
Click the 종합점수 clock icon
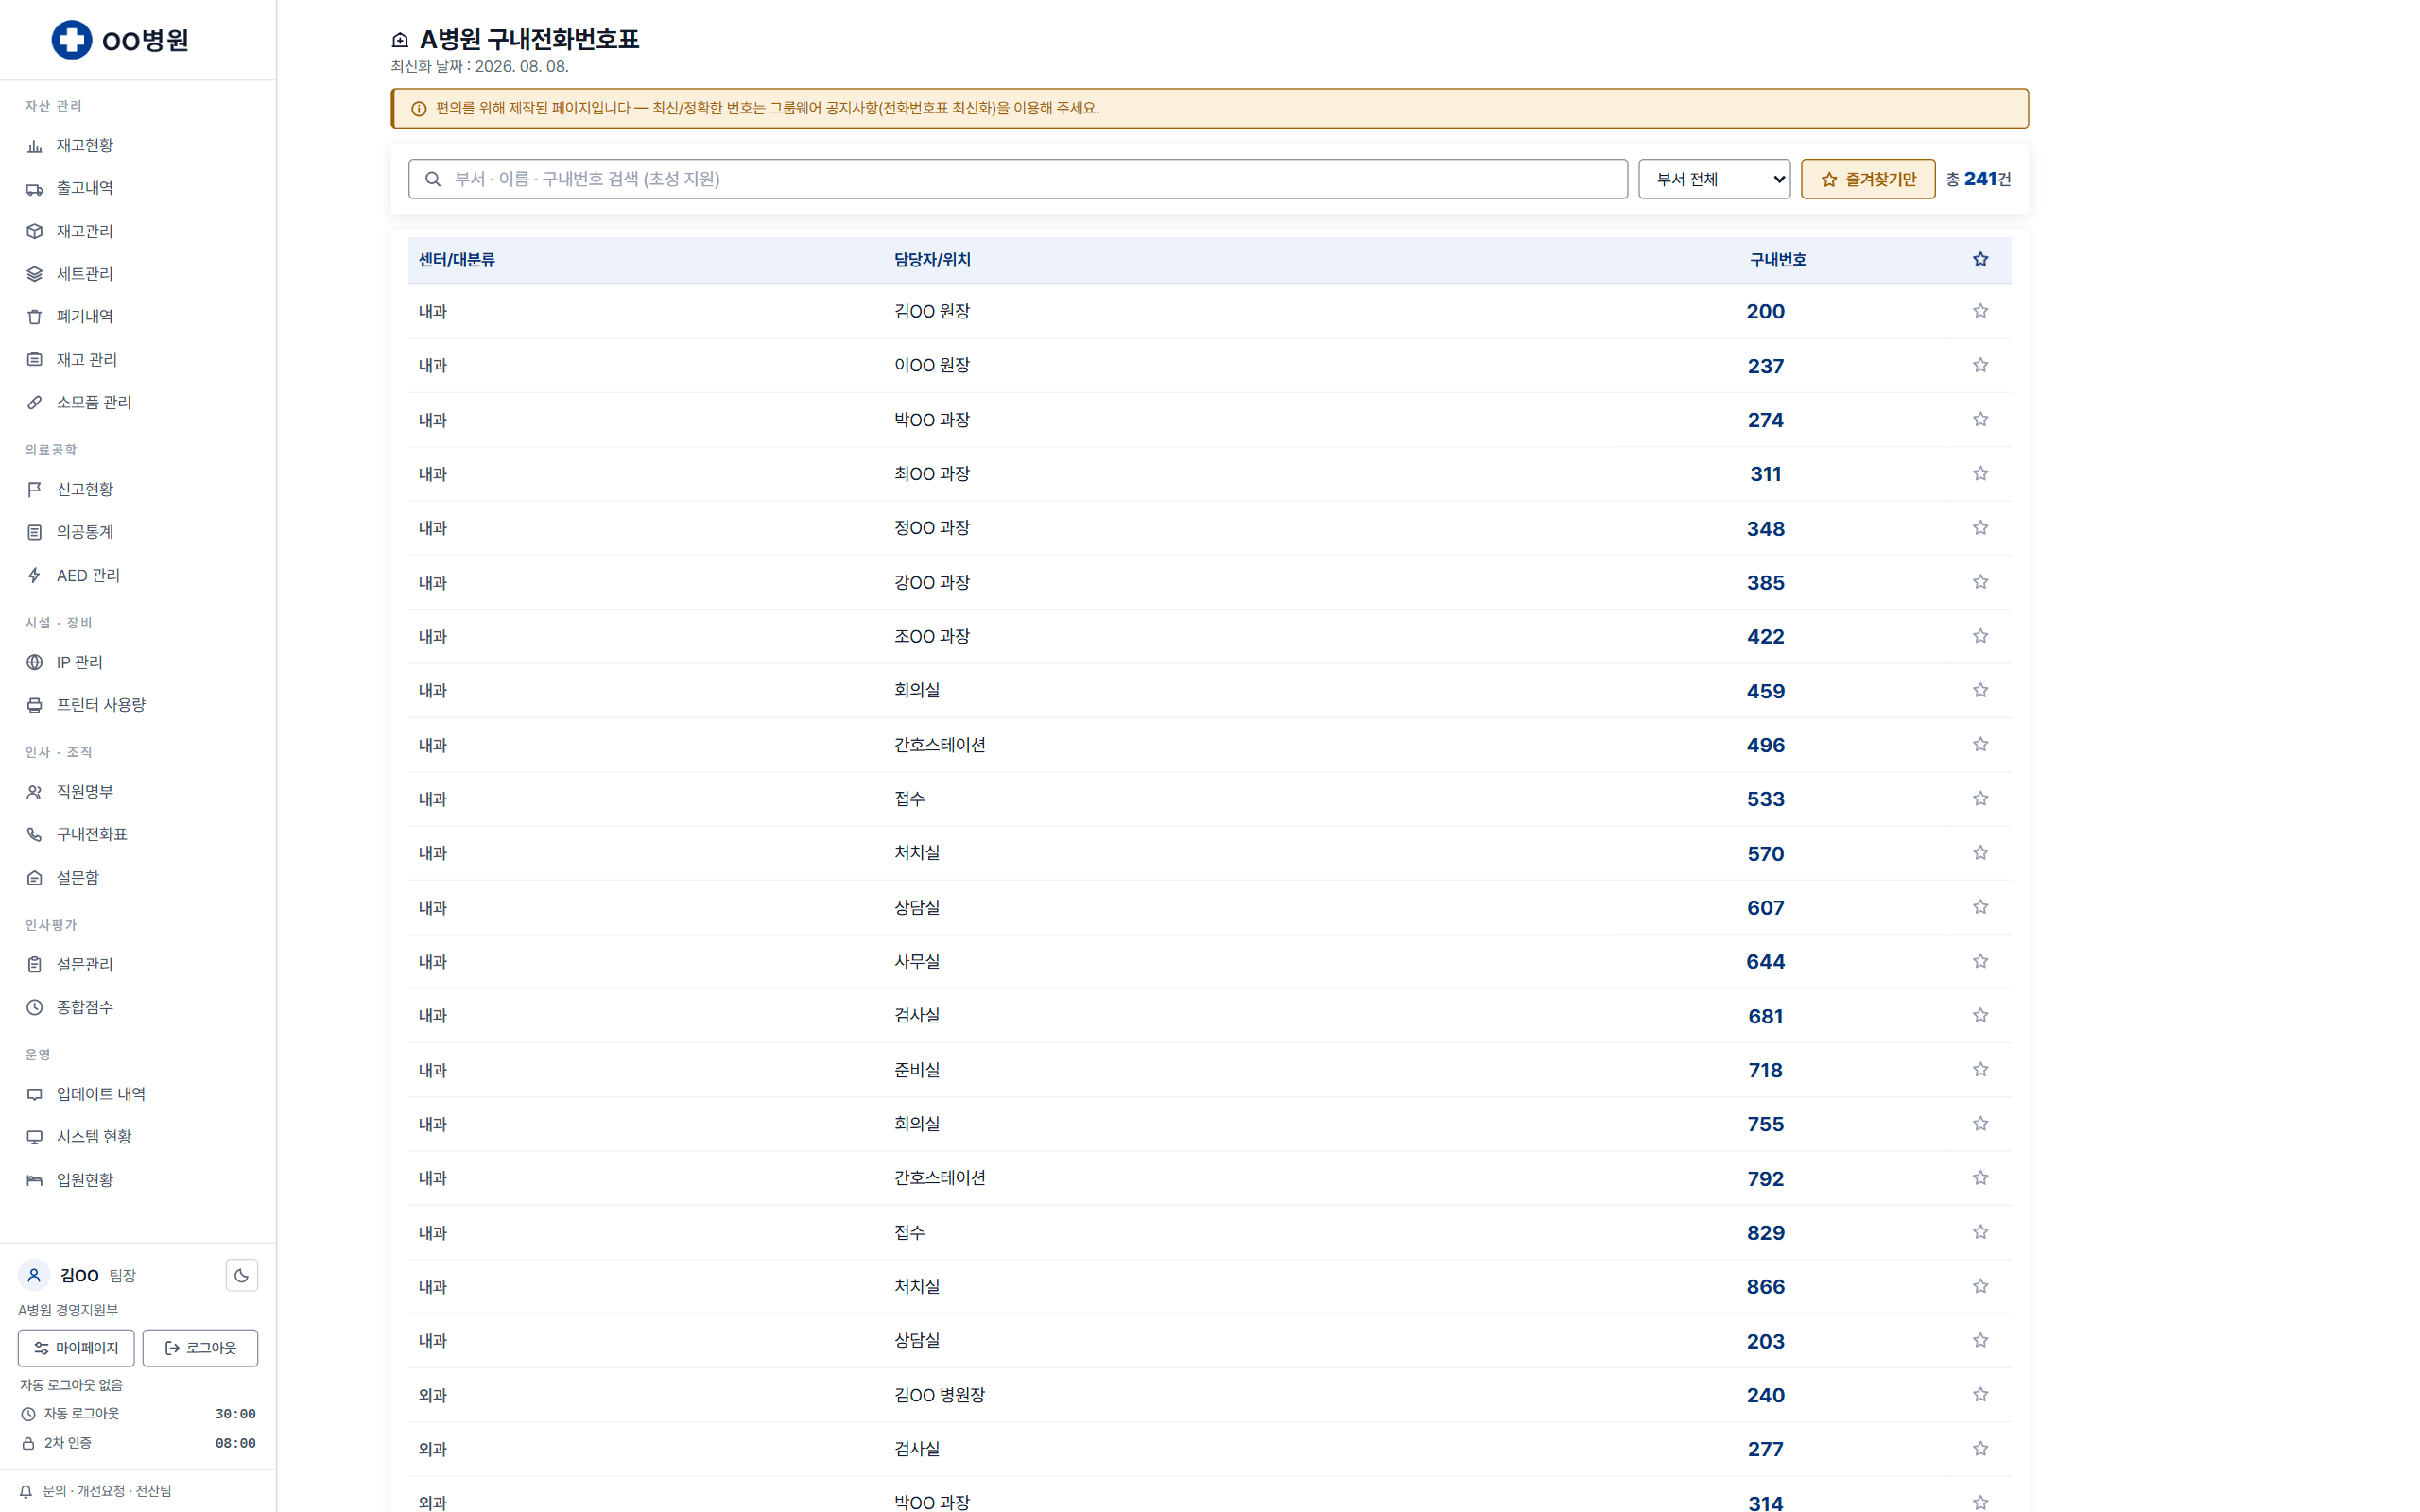(34, 1007)
